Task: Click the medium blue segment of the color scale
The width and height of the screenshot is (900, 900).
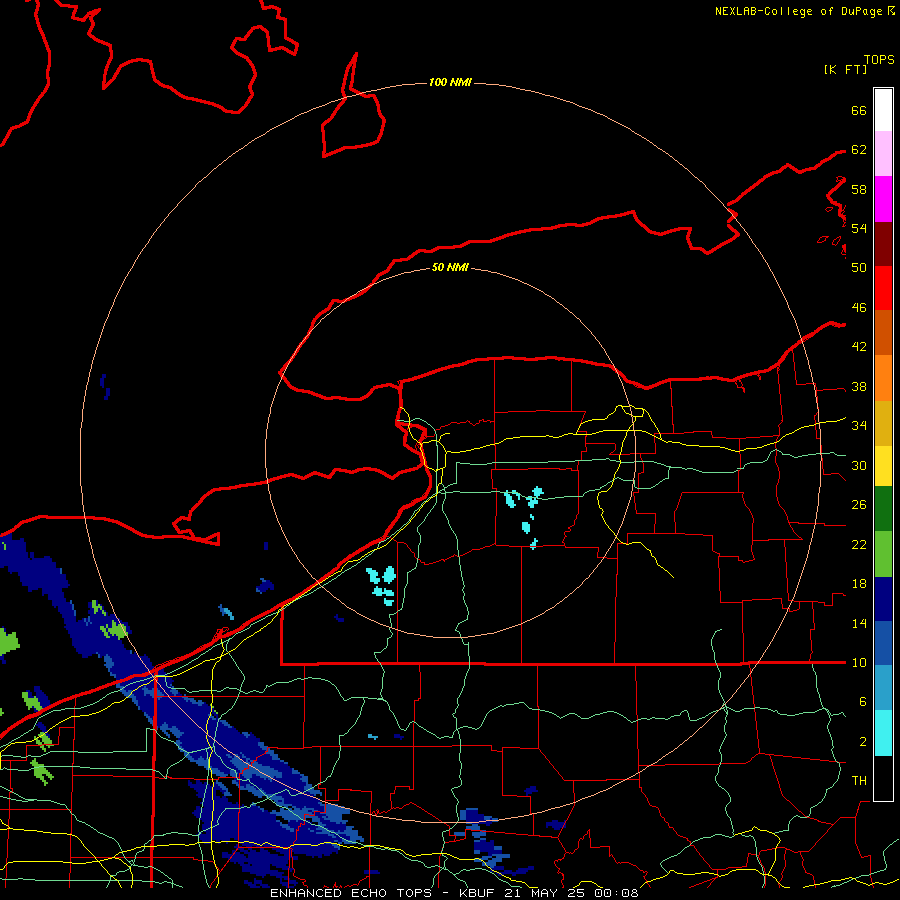Action: (x=883, y=643)
